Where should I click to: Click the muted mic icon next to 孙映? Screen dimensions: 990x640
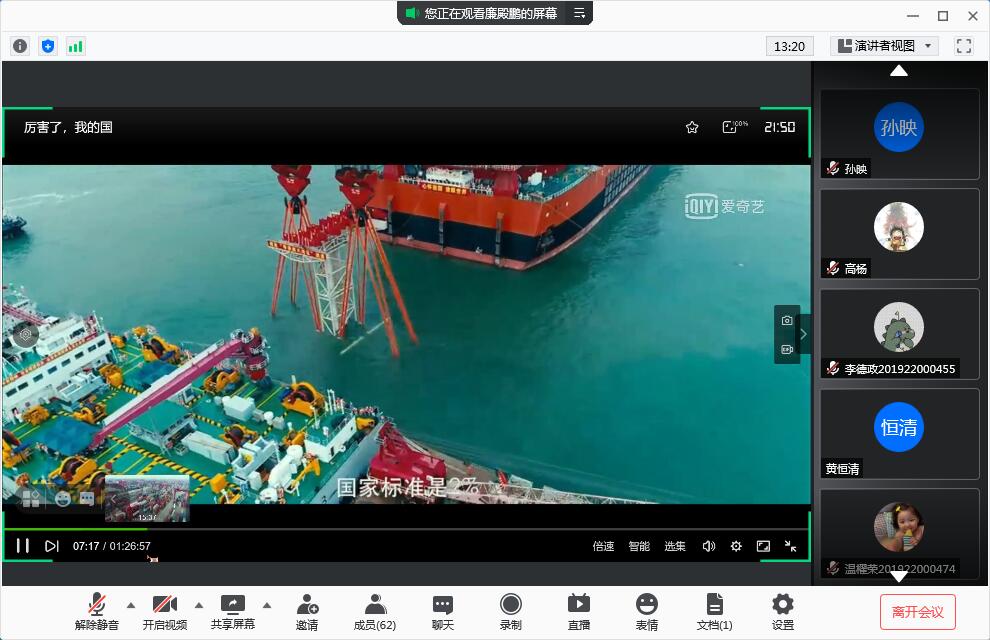click(833, 169)
